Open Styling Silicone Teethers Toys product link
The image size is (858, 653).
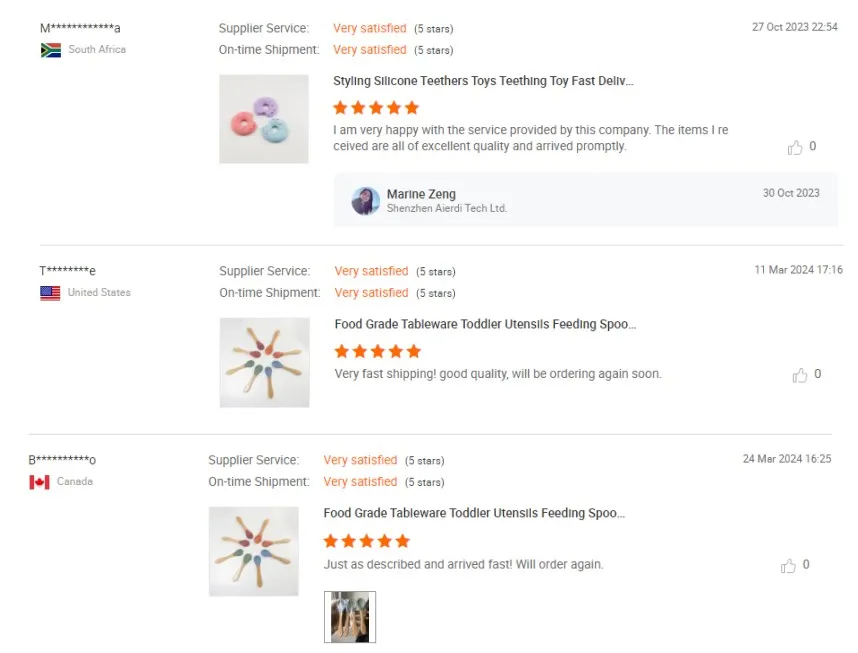coord(483,81)
